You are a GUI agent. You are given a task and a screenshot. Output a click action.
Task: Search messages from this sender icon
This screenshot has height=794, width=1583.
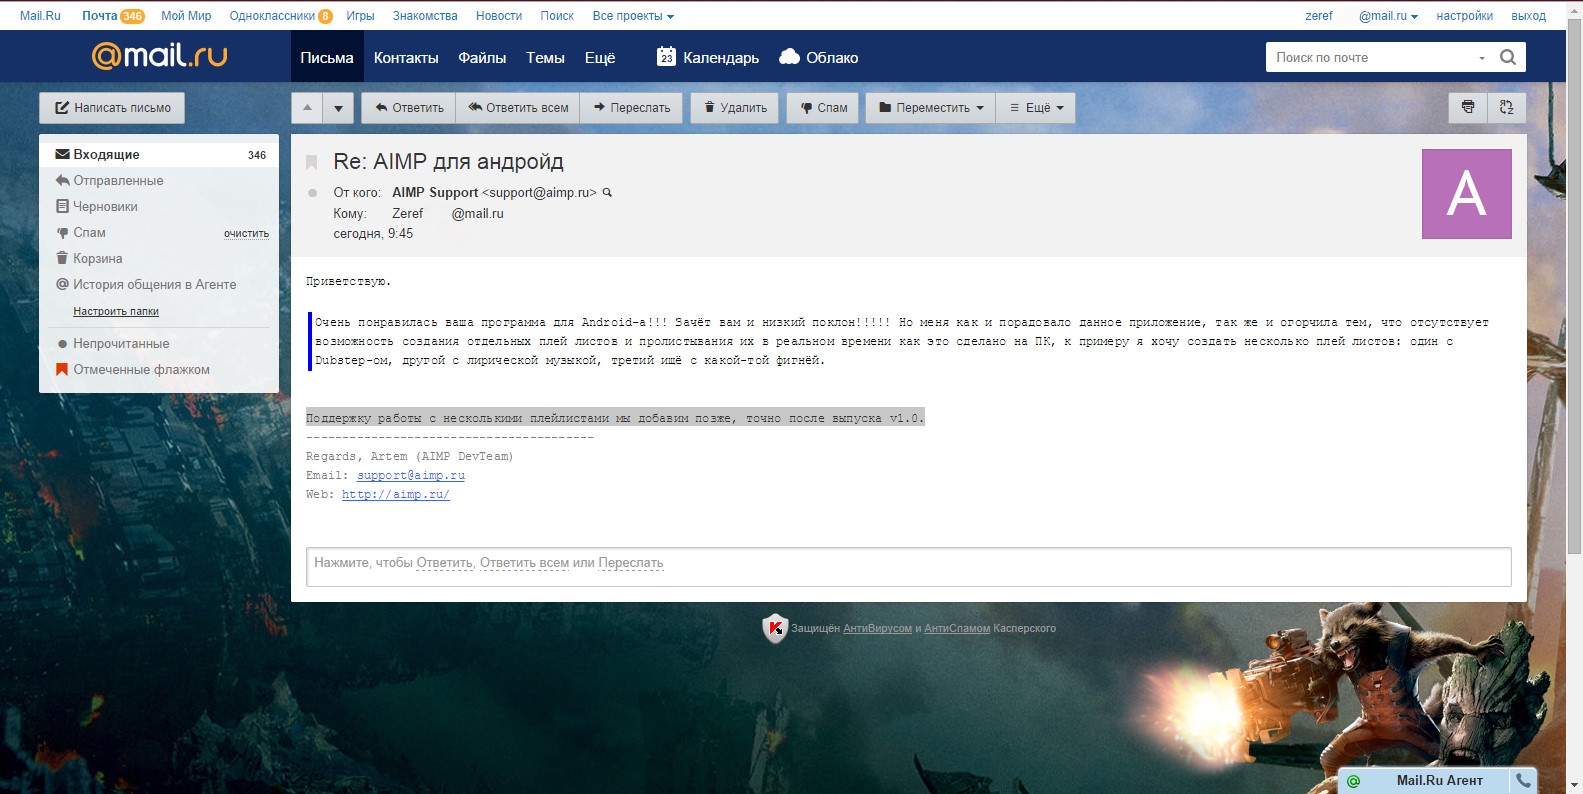pos(607,192)
